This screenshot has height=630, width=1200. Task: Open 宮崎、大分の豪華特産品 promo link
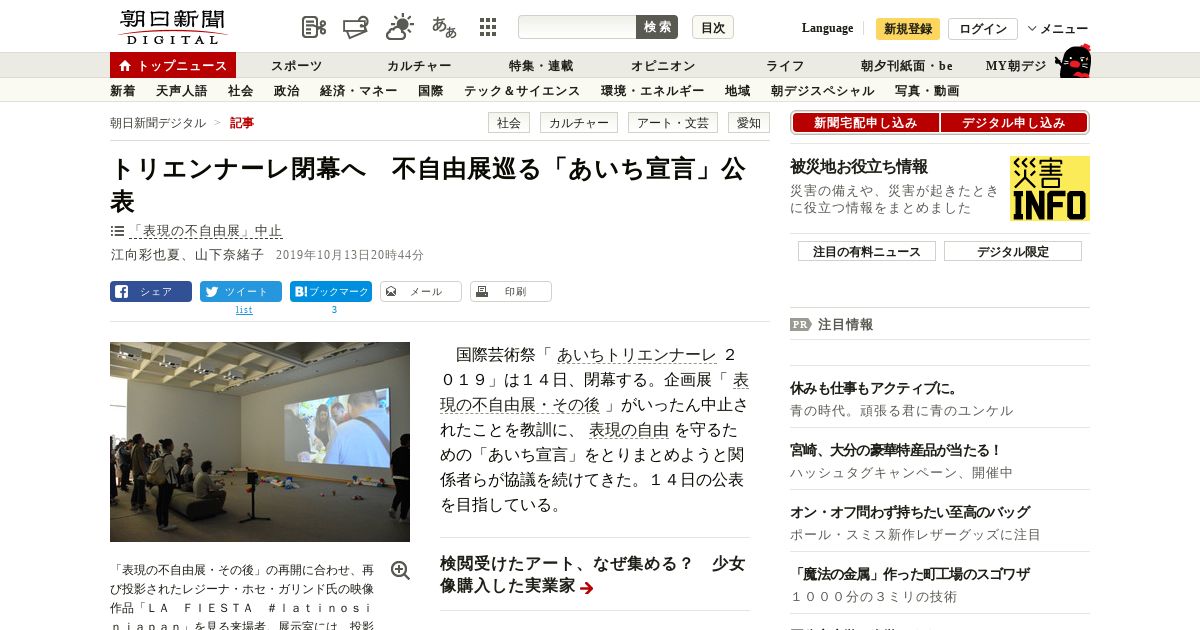(x=896, y=450)
